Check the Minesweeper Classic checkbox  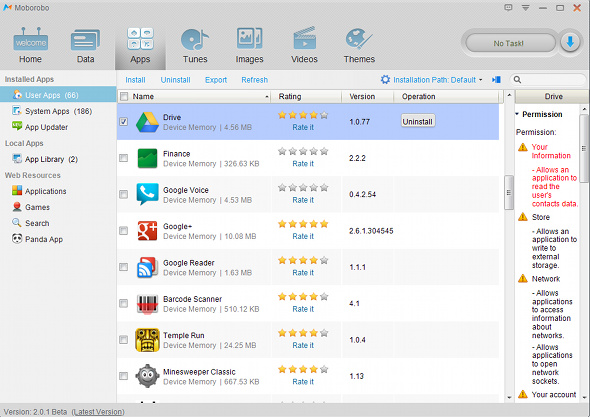tap(124, 376)
